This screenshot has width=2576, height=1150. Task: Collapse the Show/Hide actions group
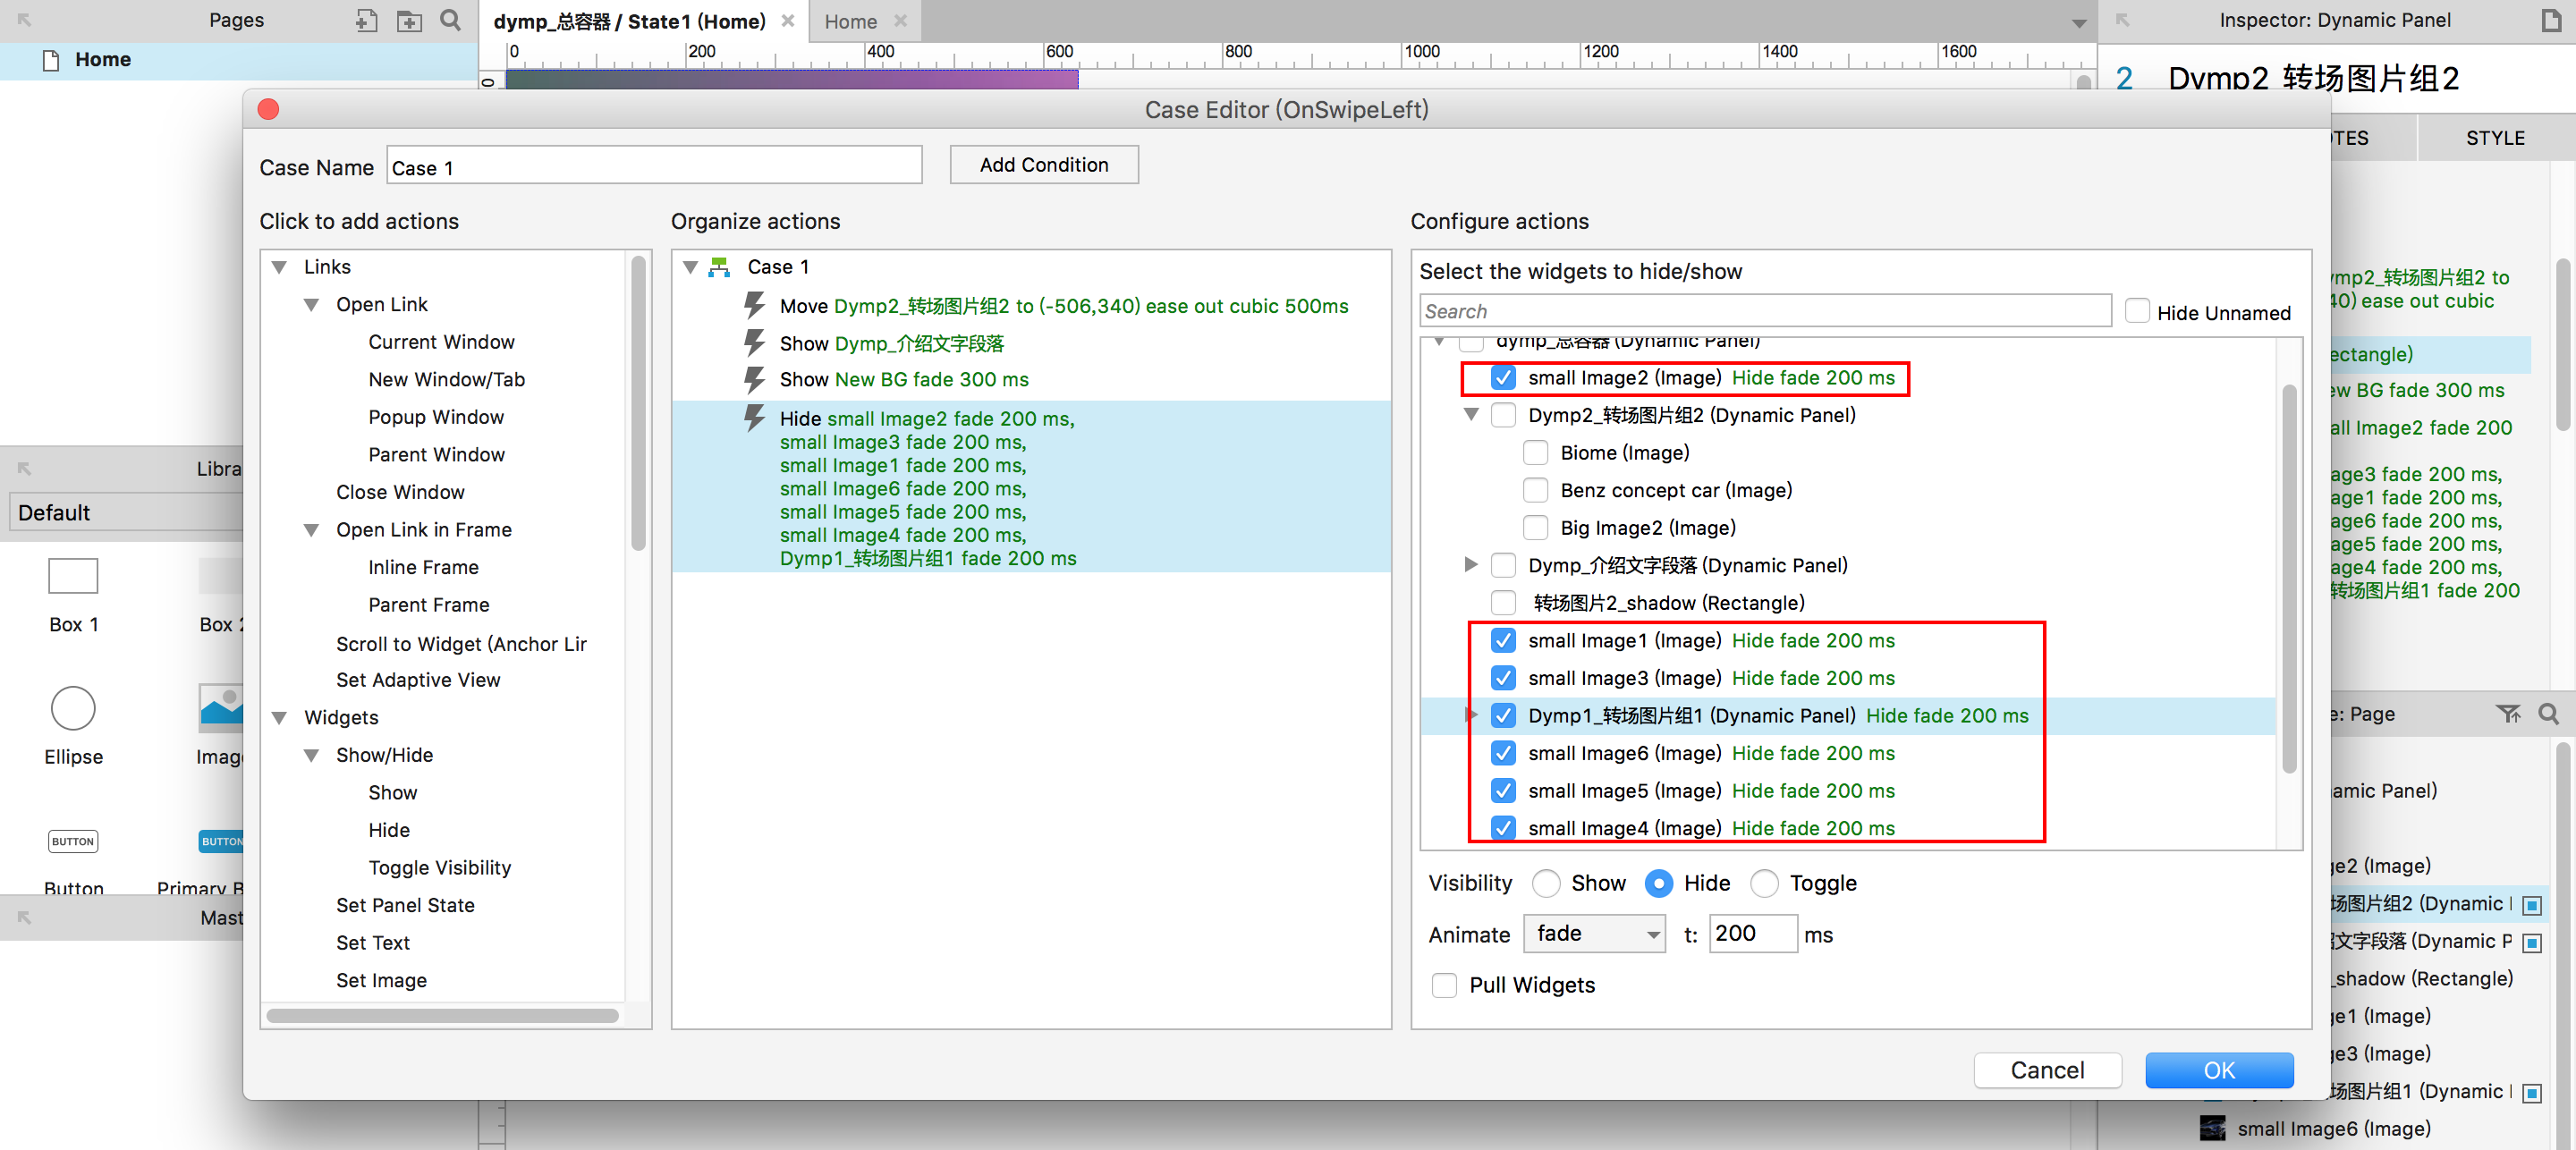click(312, 755)
